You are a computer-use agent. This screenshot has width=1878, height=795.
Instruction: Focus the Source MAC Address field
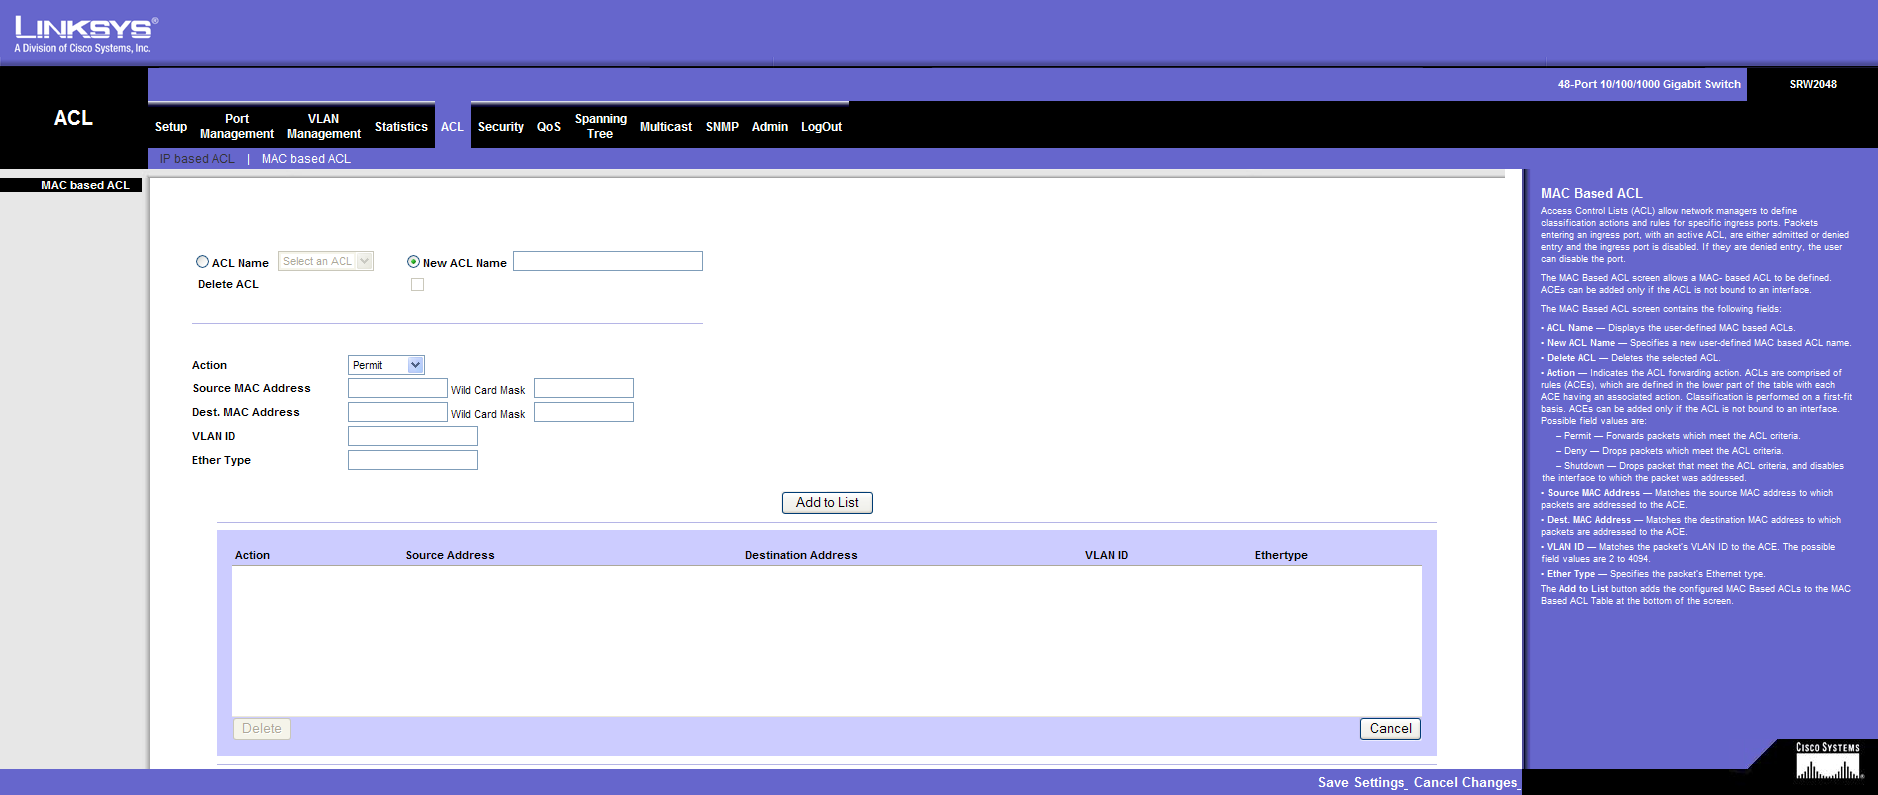(x=397, y=388)
